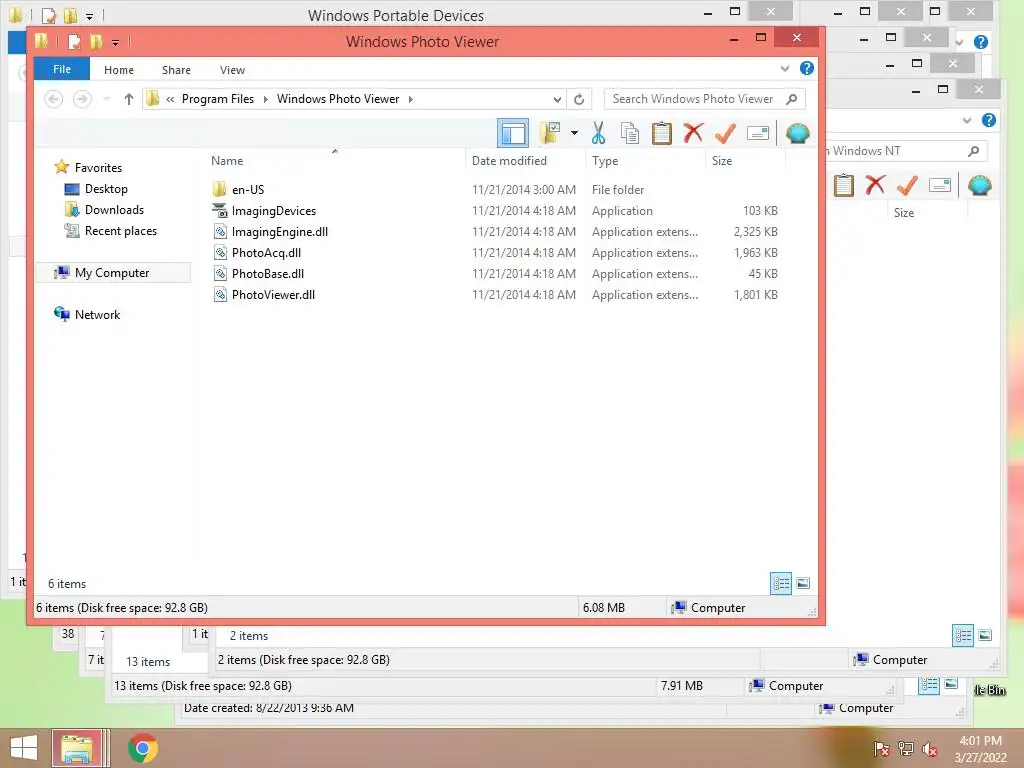Expand the ribbon with the chevron
Screen dimensions: 1024x768
coord(784,69)
